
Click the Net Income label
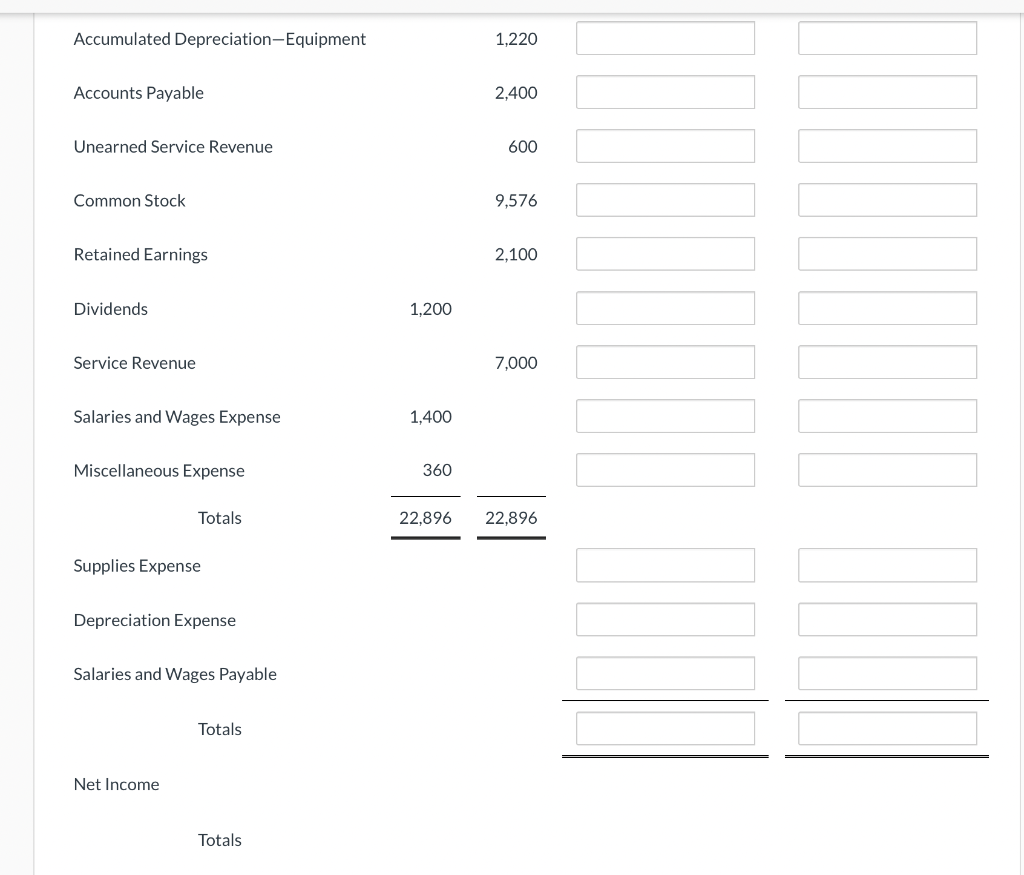116,784
